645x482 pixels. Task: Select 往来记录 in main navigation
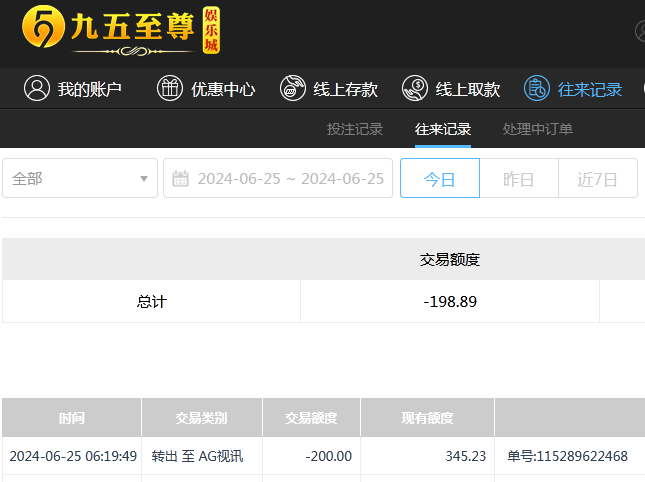(573, 88)
